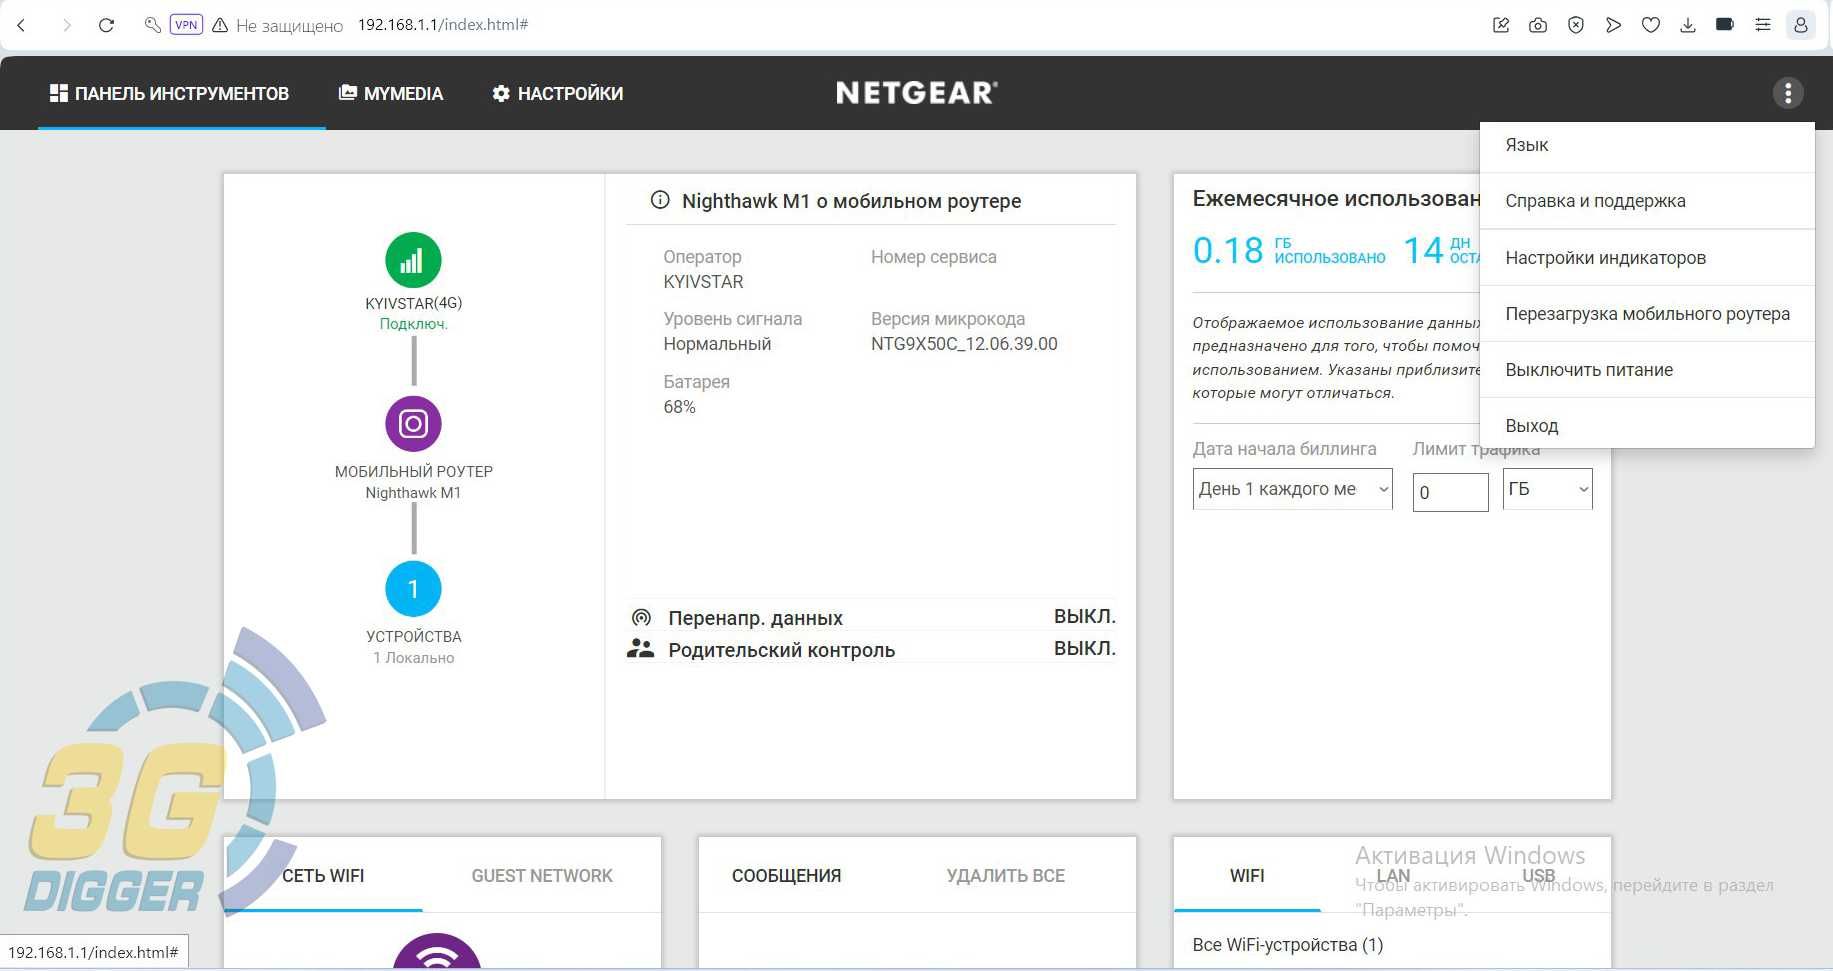Click browser forward arrow

click(66, 25)
